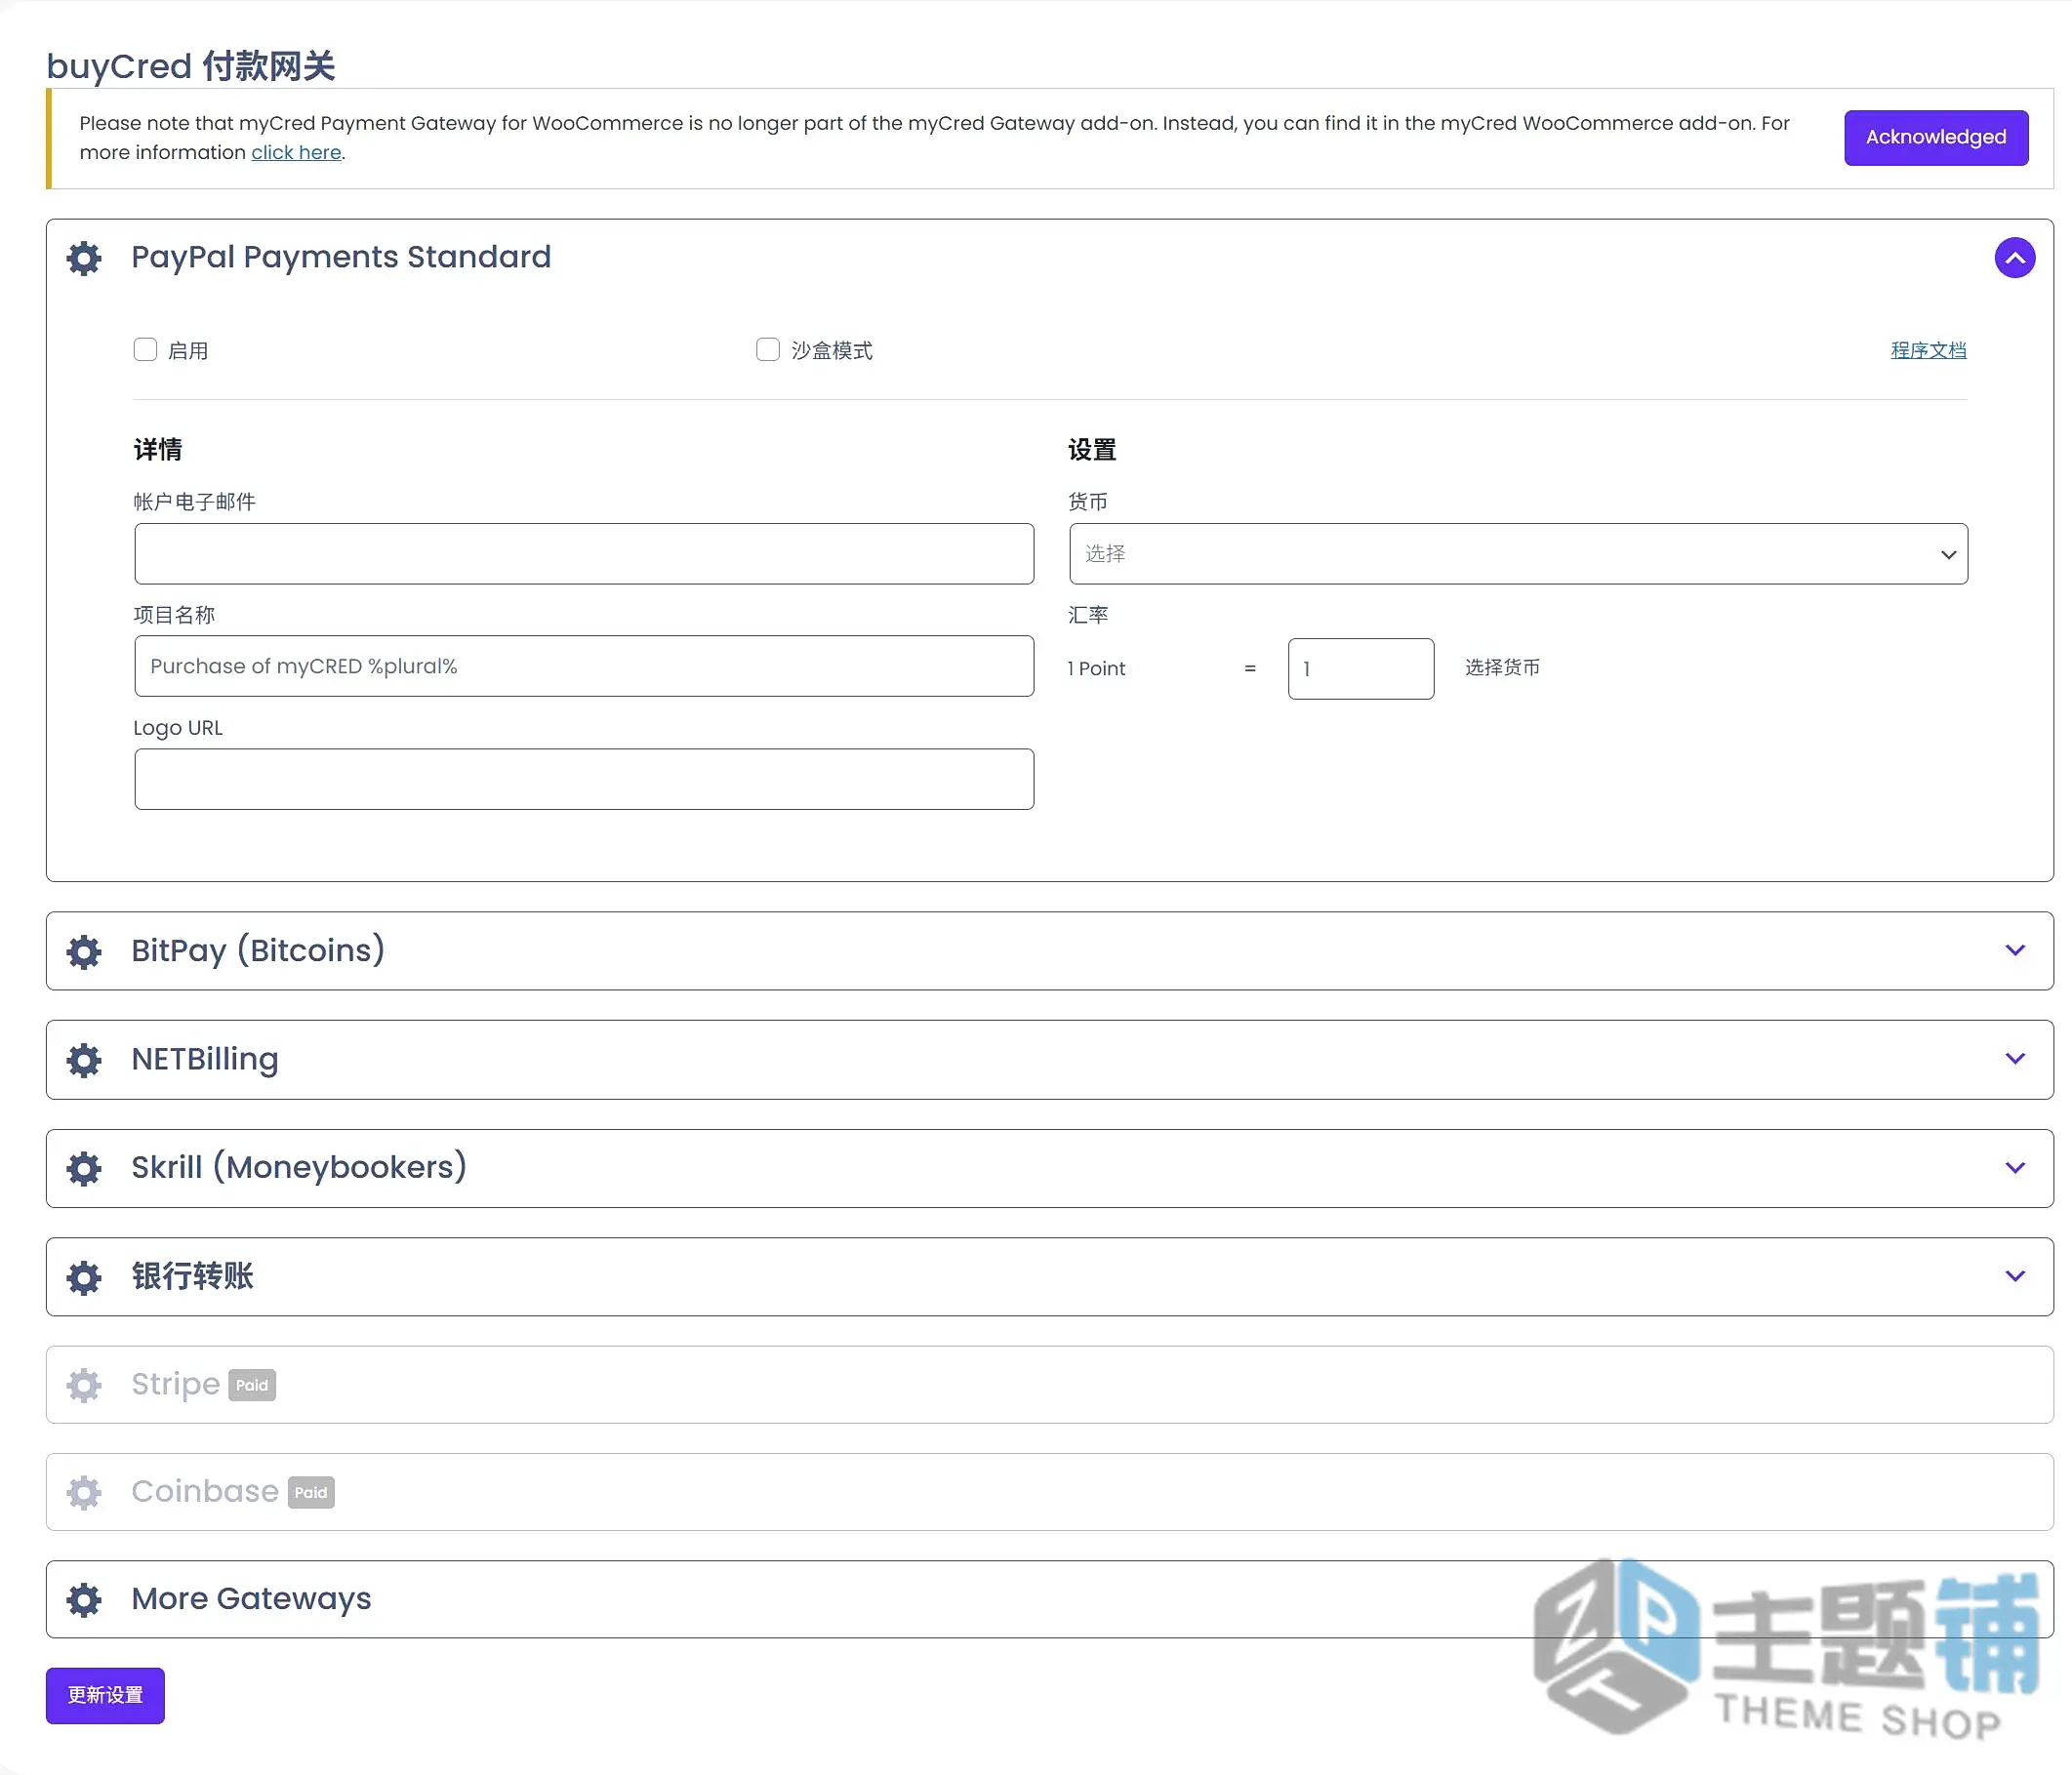Open the BitPay (Bitcoins) heading
The image size is (2072, 1775).
[x=258, y=950]
